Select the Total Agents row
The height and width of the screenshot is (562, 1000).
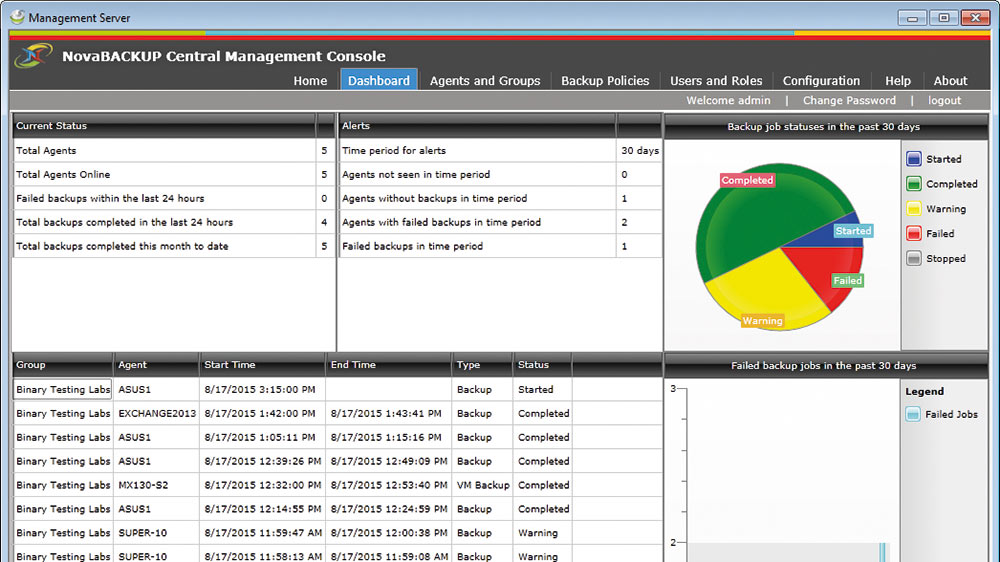tap(173, 151)
